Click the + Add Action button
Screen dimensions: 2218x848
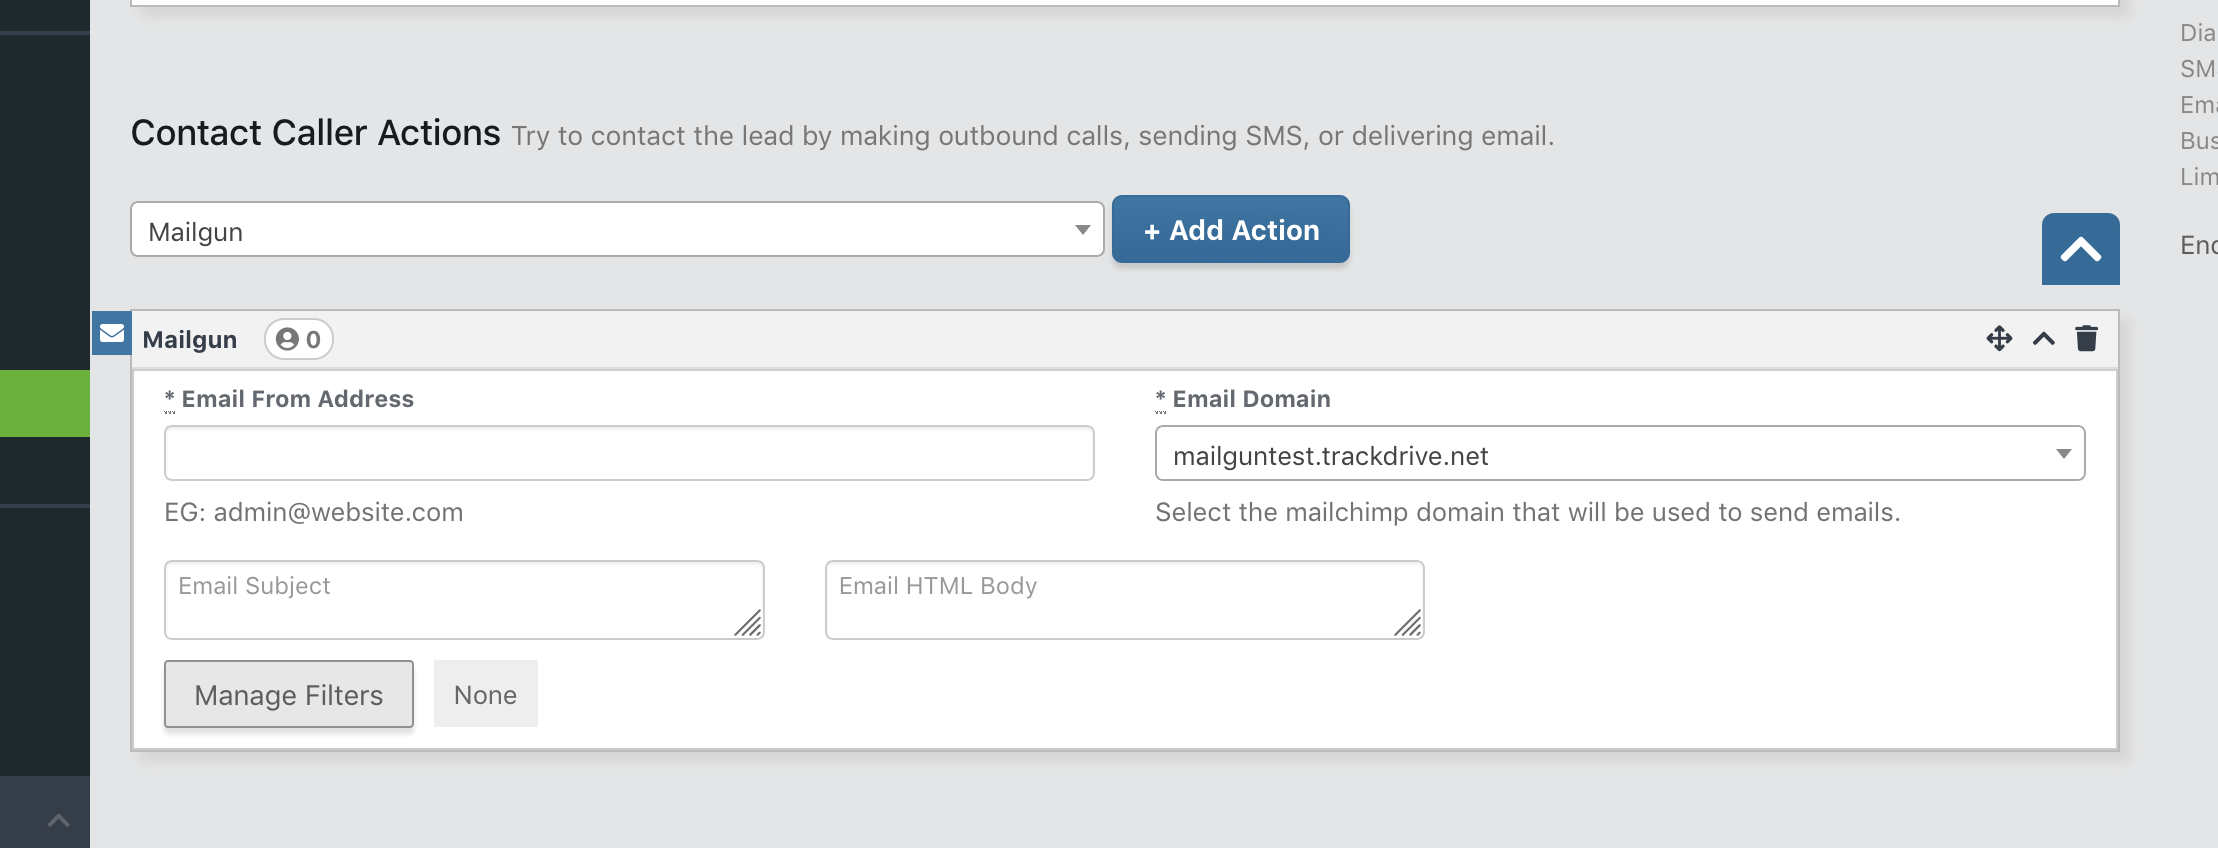[x=1231, y=229]
